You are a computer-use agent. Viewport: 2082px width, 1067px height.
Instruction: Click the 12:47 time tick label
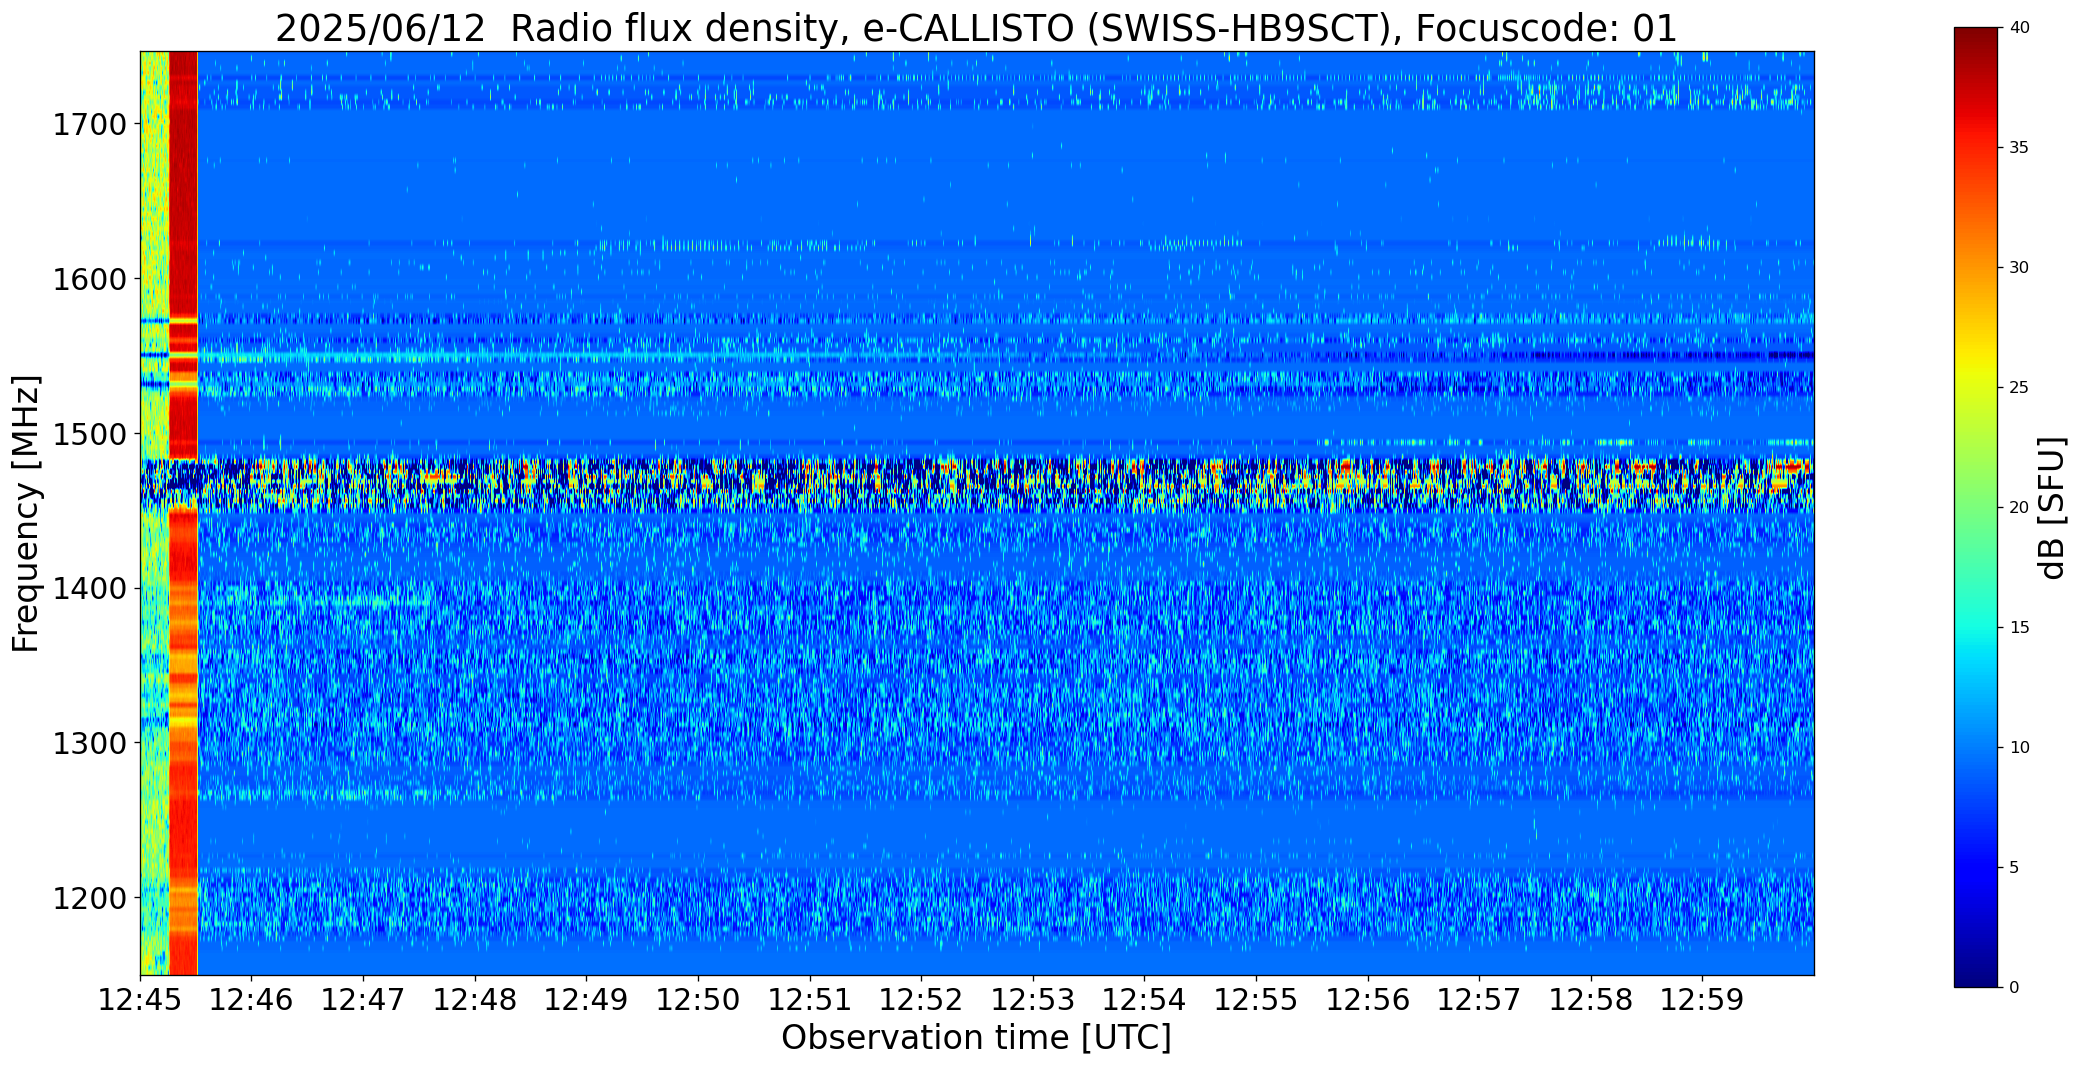pos(363,1000)
